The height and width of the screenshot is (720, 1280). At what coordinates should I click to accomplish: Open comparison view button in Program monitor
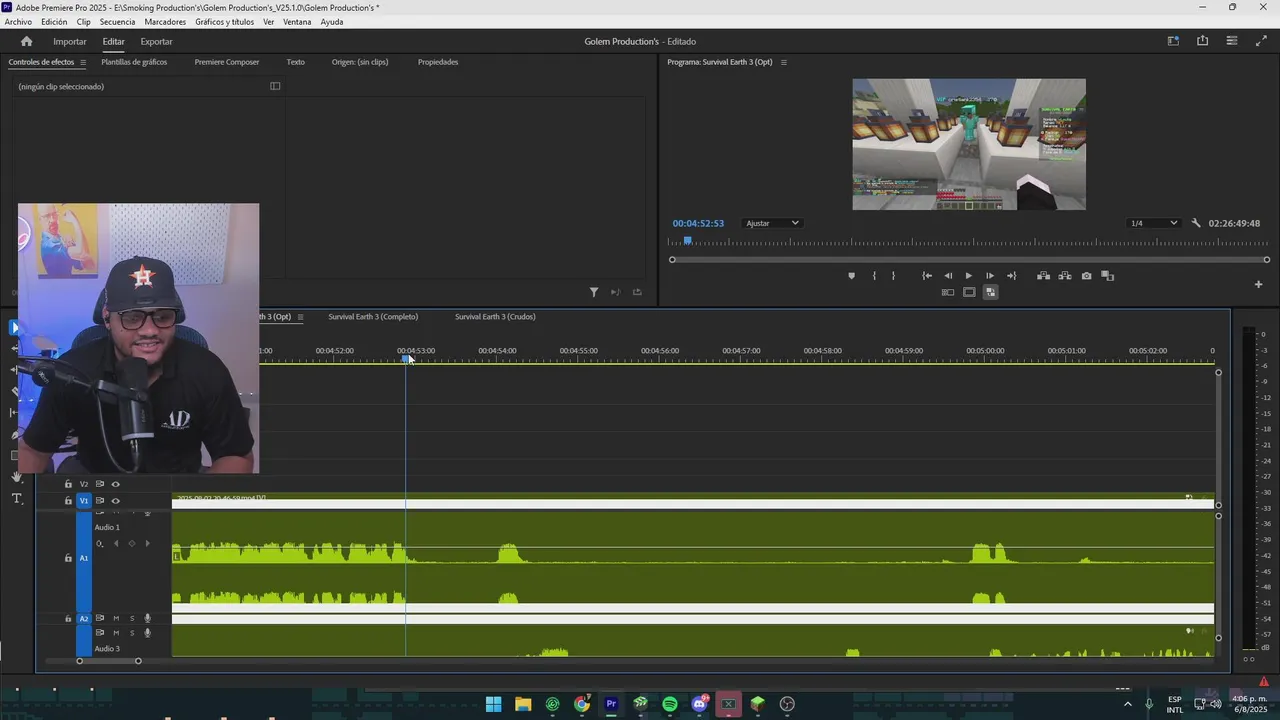coord(1107,276)
